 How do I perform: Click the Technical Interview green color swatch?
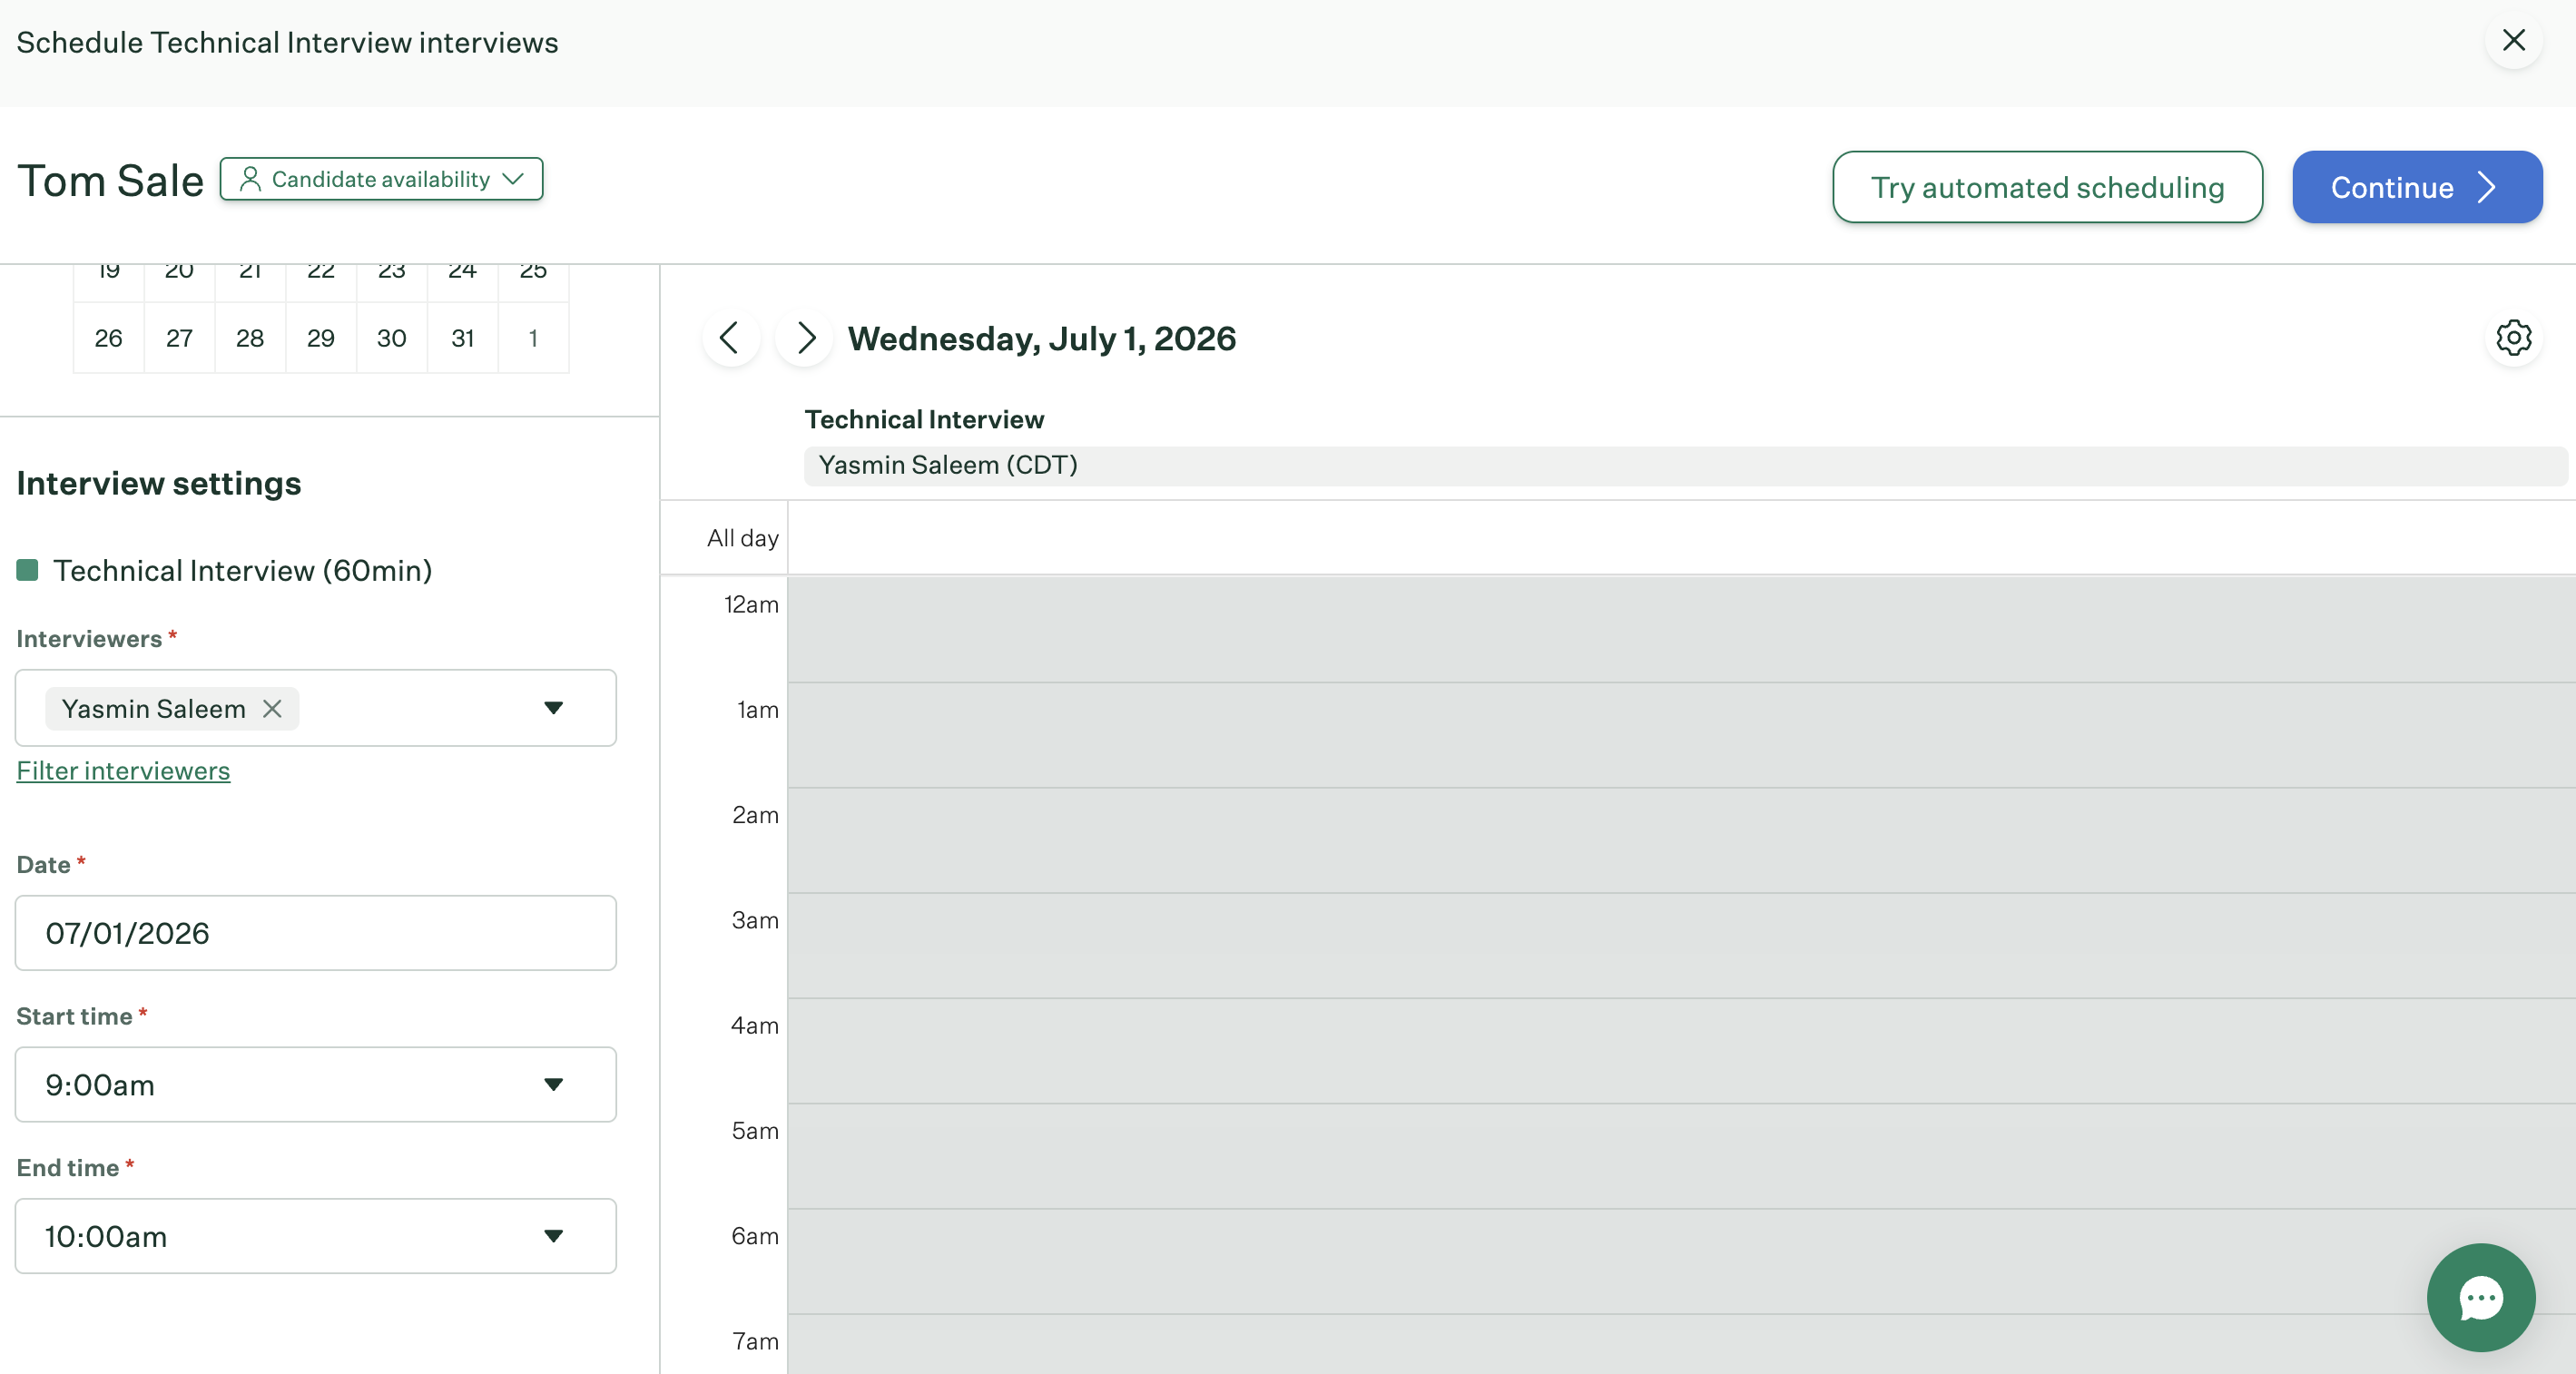28,570
